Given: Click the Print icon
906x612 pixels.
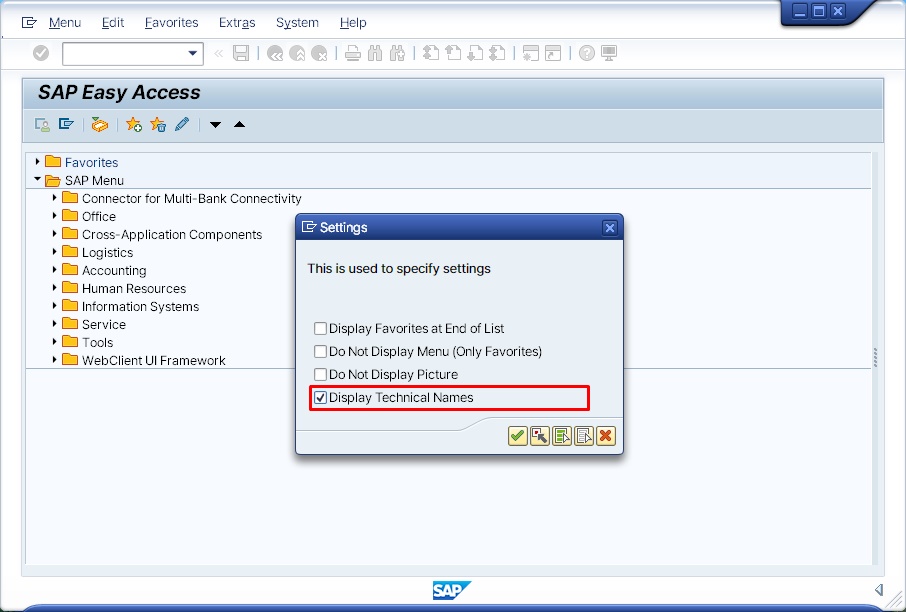Looking at the screenshot, I should click(352, 54).
